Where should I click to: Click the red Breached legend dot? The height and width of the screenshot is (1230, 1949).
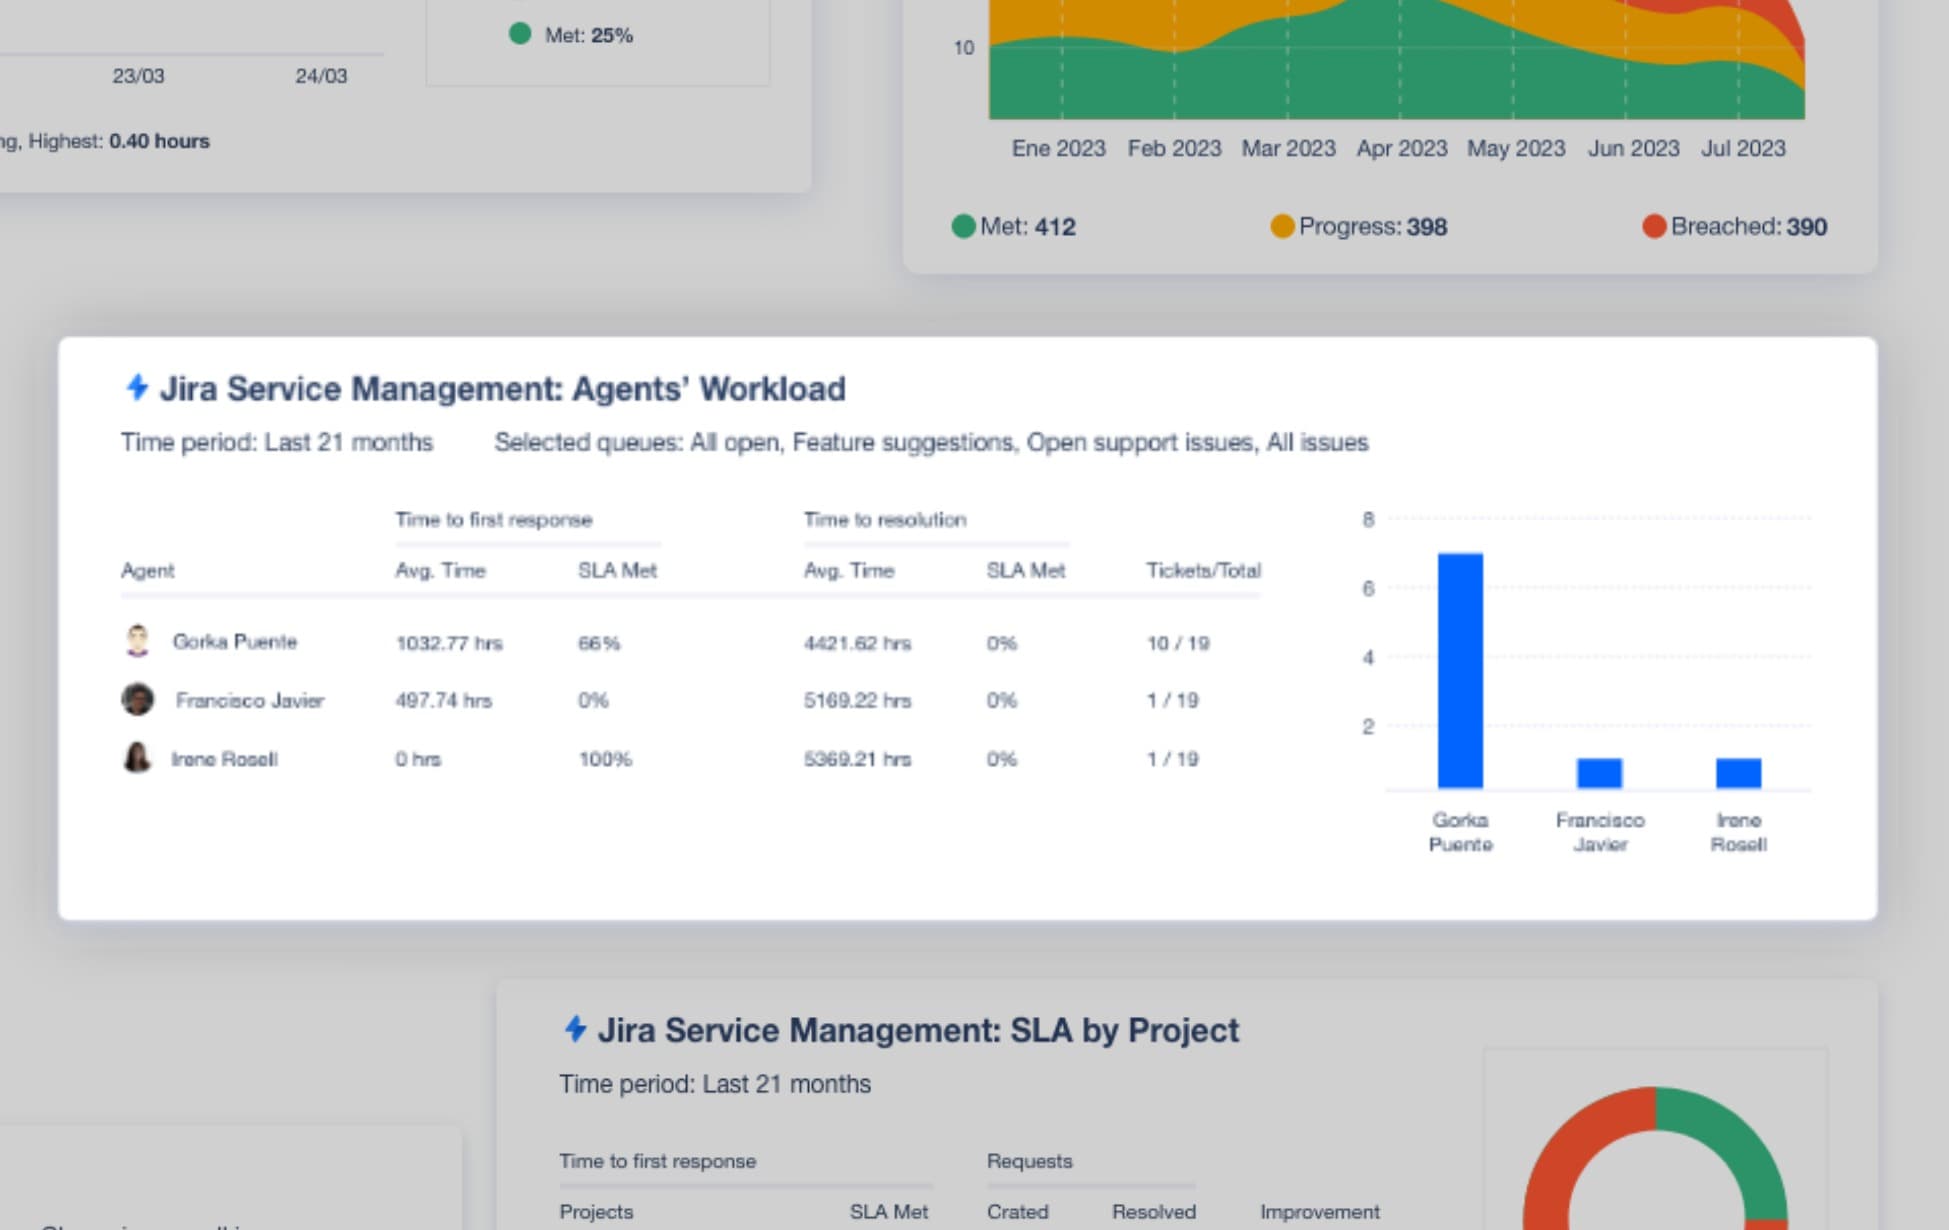pyautogui.click(x=1653, y=226)
